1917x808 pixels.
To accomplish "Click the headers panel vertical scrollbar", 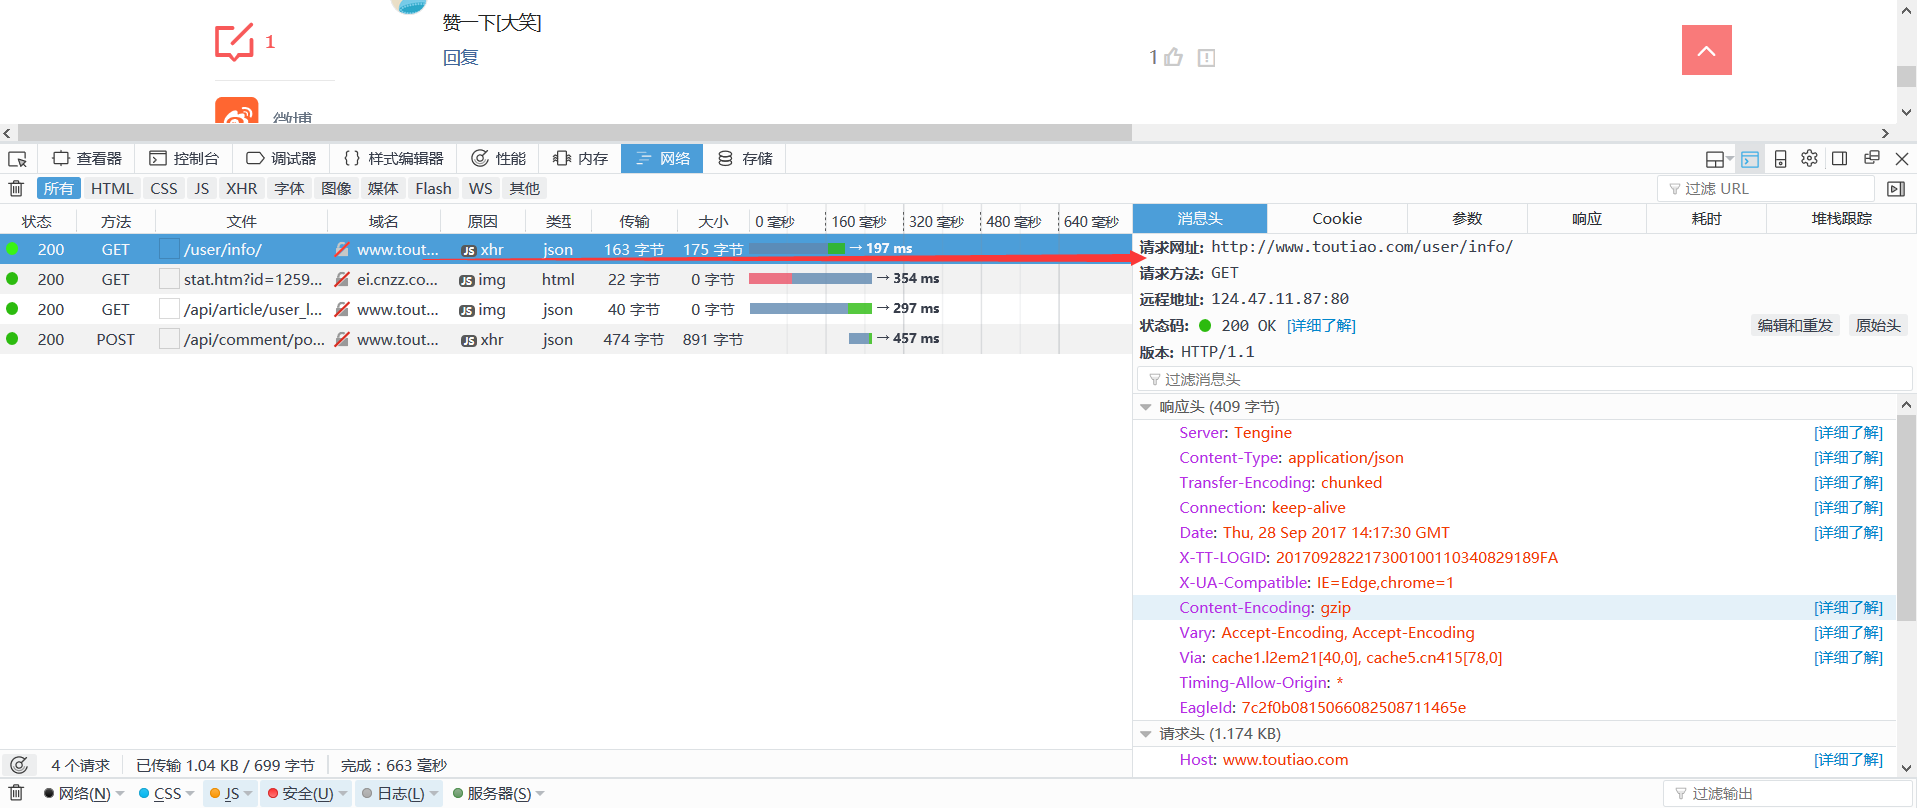I will [x=1906, y=518].
